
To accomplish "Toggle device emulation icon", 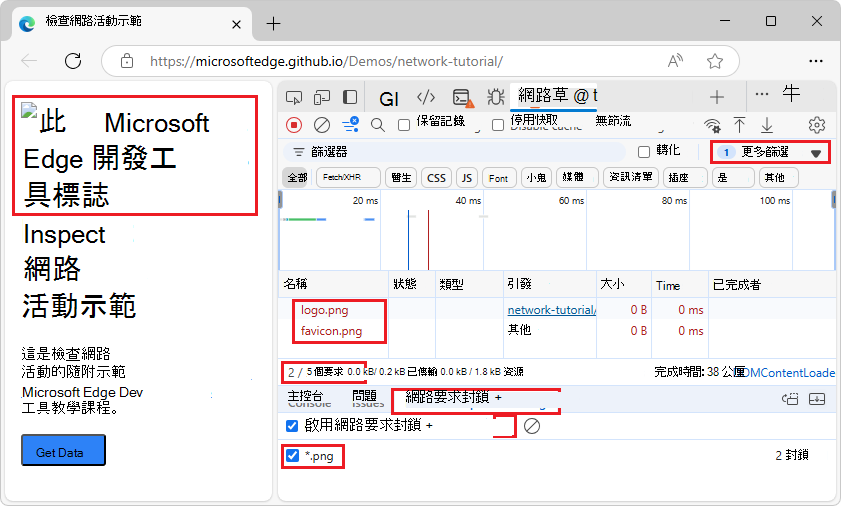I will point(322,98).
